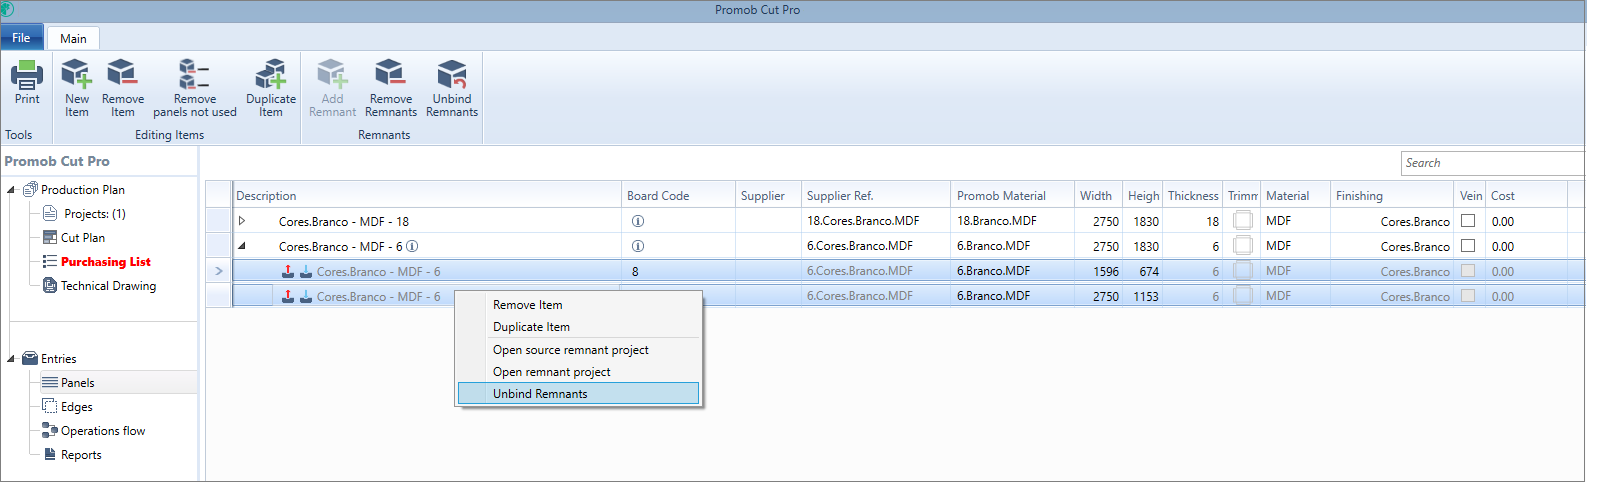Click the Remove Item ribbon icon

123,76
